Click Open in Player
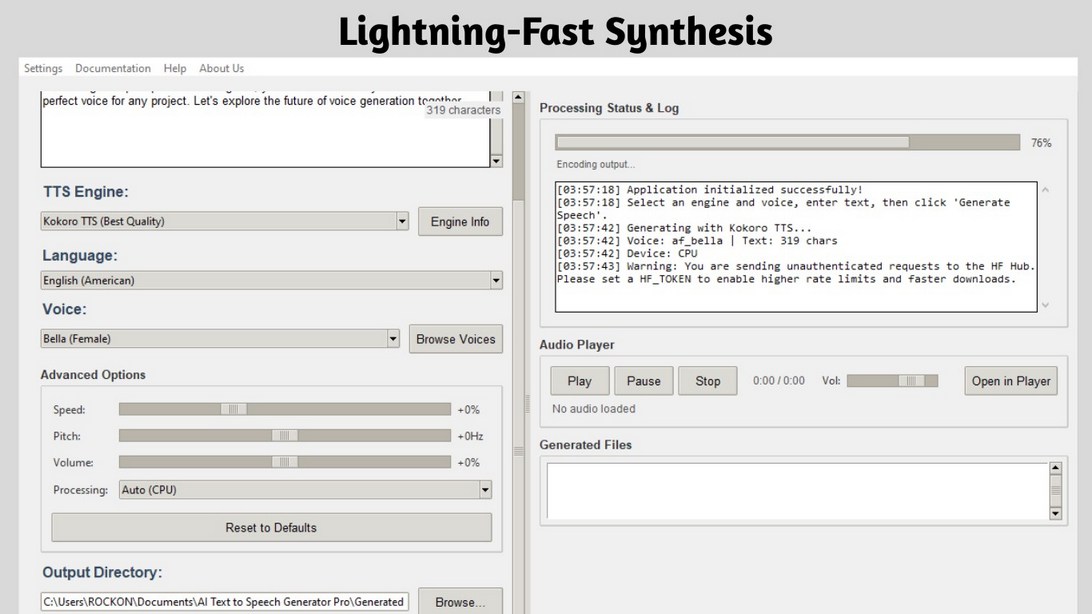Viewport: 1092px width, 614px height. pos(1010,380)
